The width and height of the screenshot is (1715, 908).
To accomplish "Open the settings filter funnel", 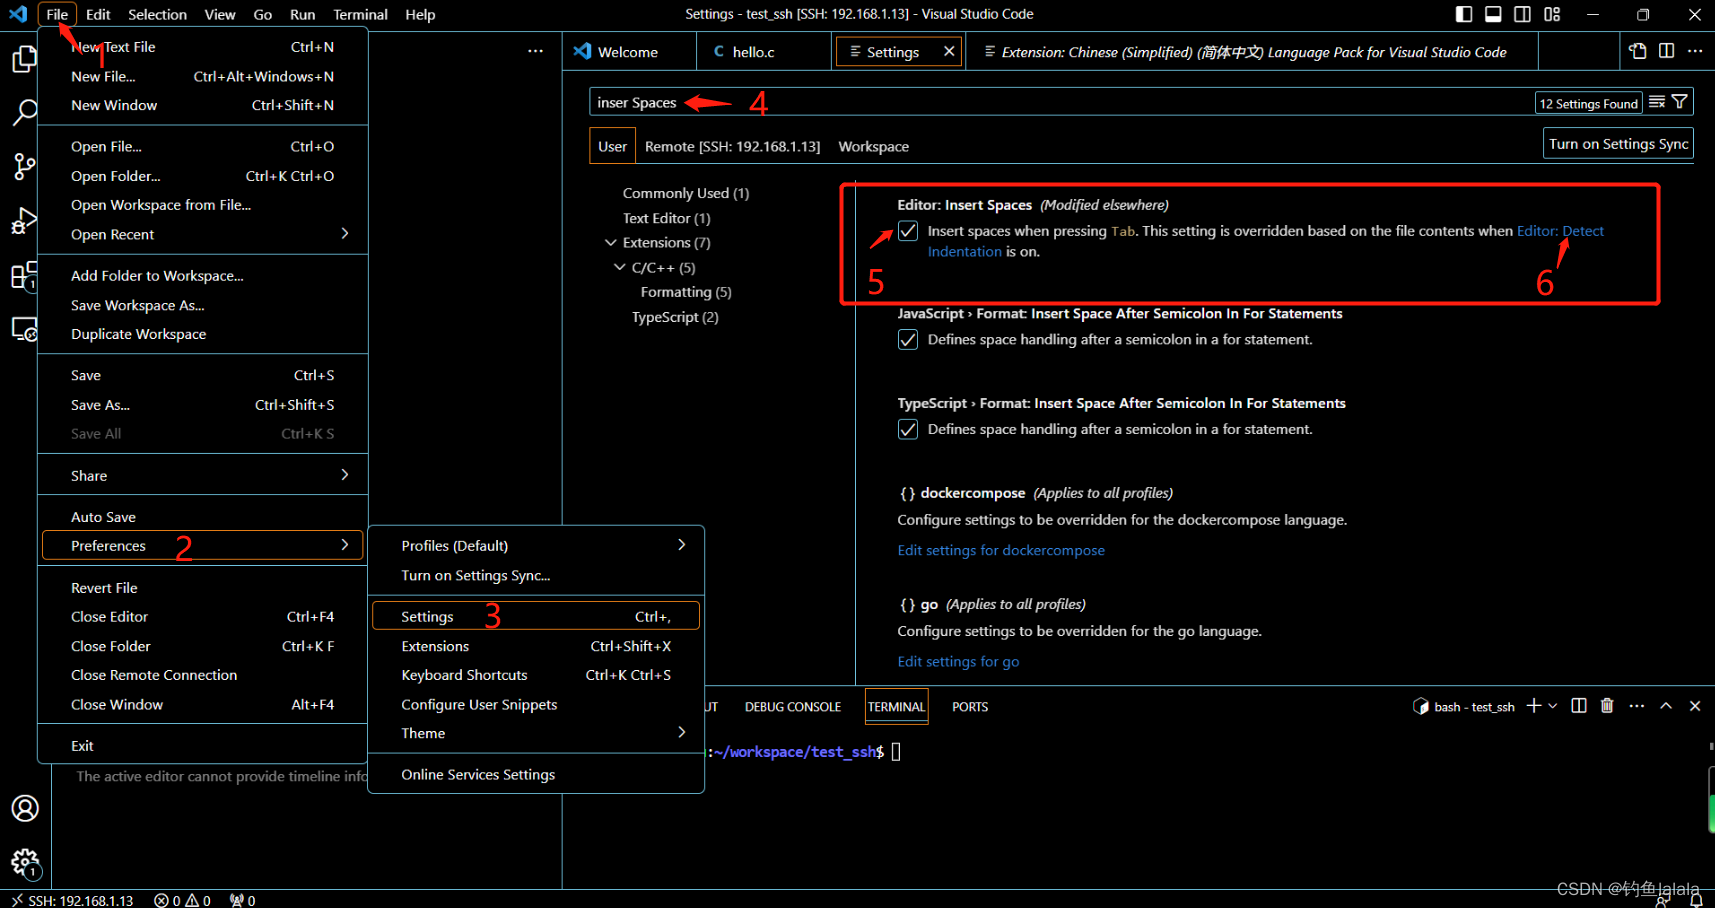I will (1680, 102).
